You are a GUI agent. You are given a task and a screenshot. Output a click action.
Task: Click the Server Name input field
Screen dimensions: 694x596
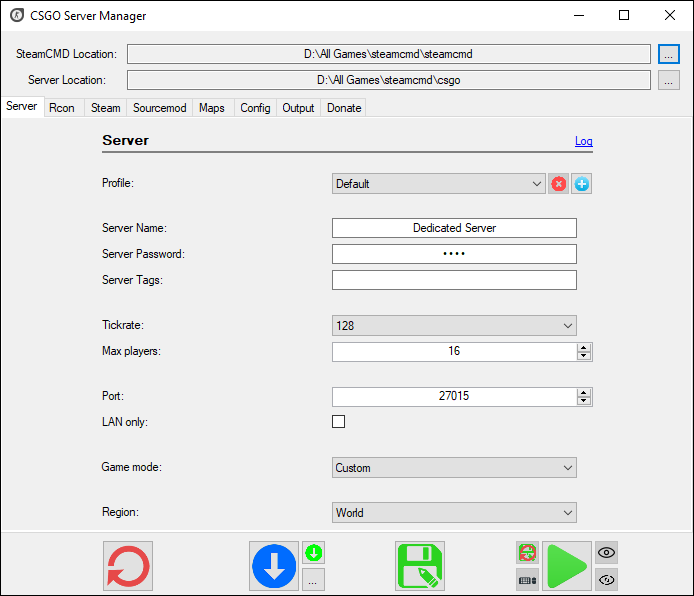pyautogui.click(x=454, y=228)
